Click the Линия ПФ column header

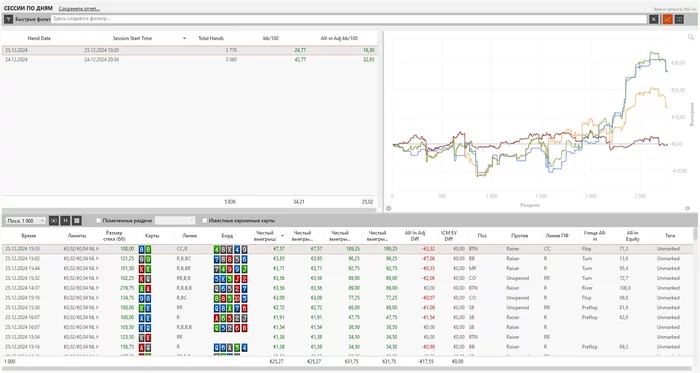pyautogui.click(x=557, y=236)
